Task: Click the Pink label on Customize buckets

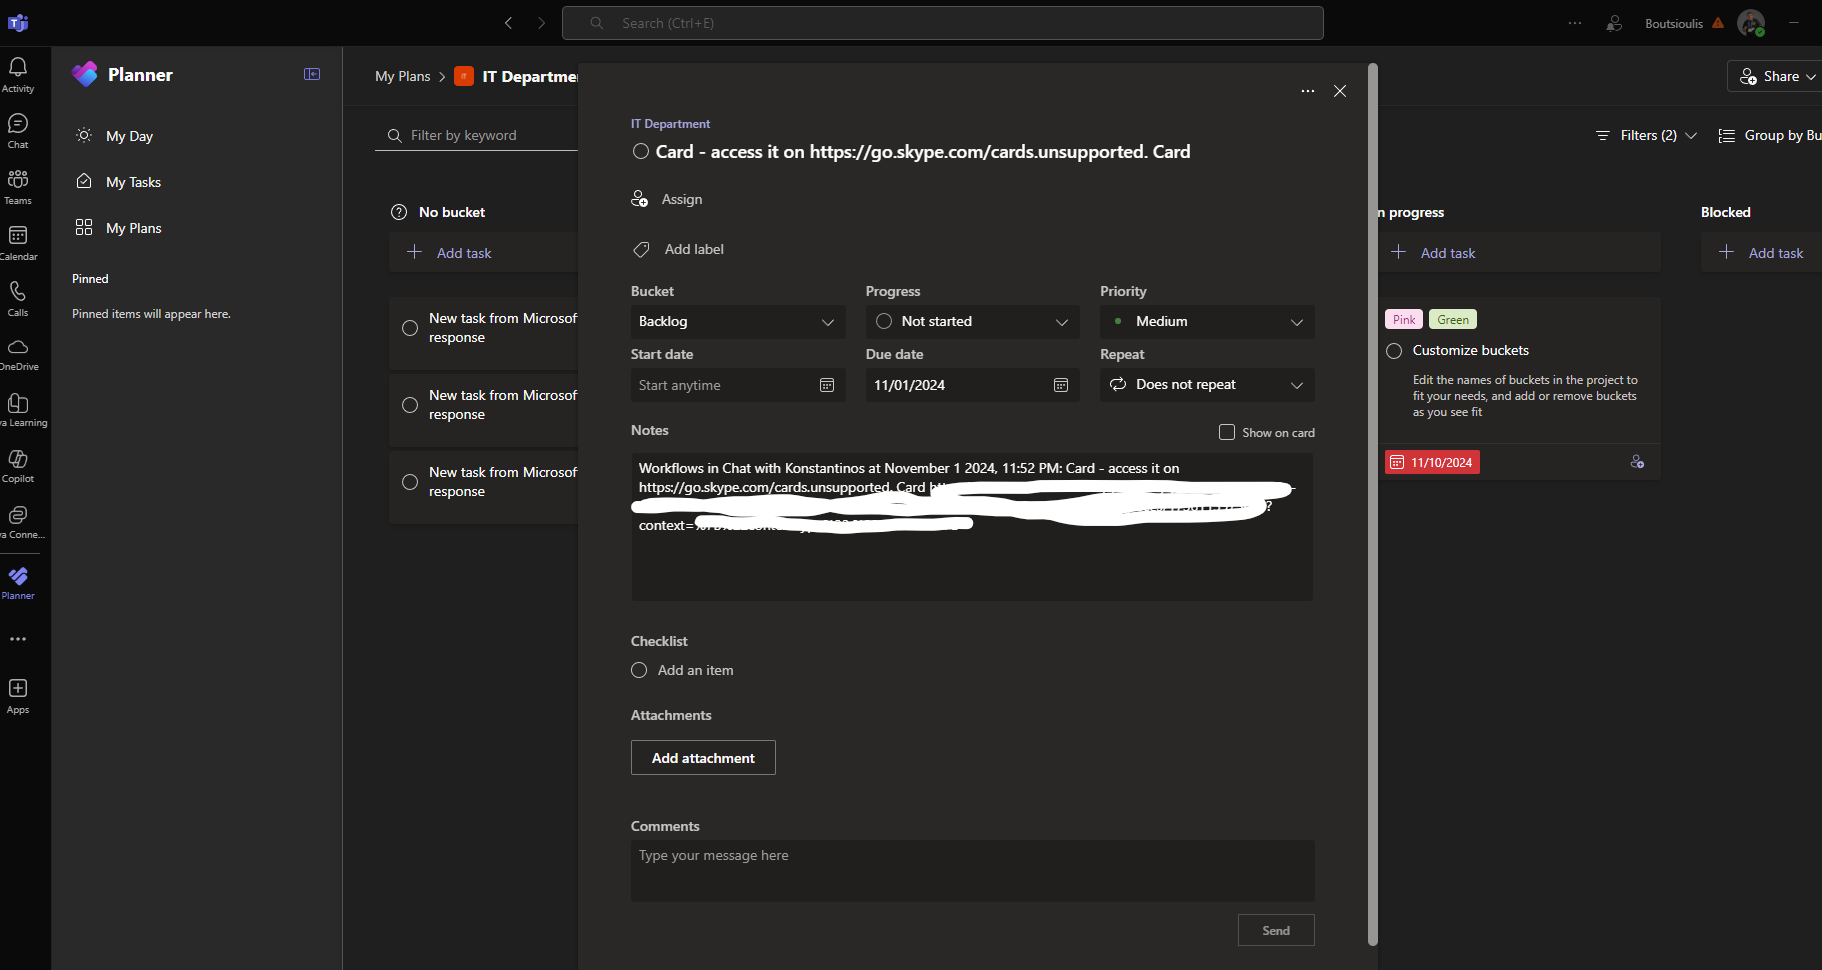Action: [x=1404, y=320]
